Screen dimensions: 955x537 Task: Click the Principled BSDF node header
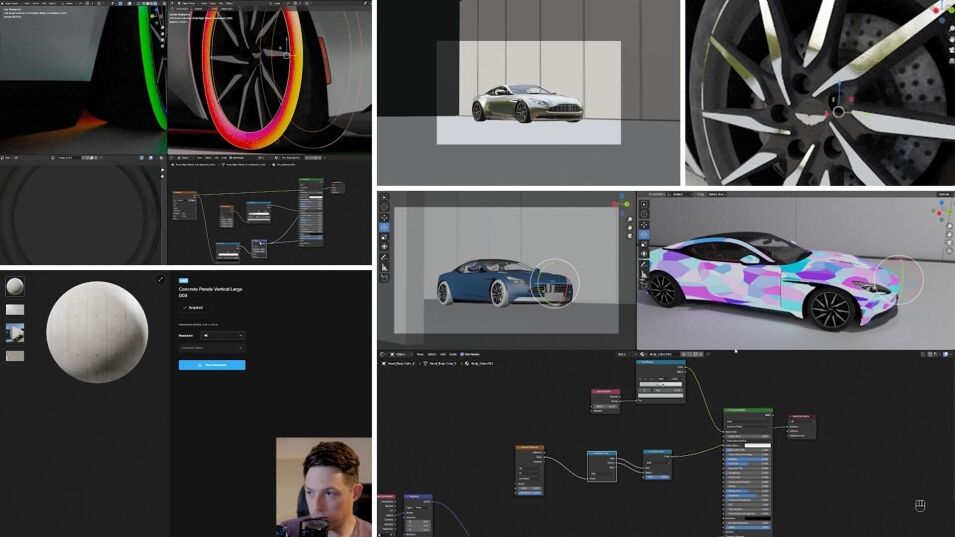point(748,410)
